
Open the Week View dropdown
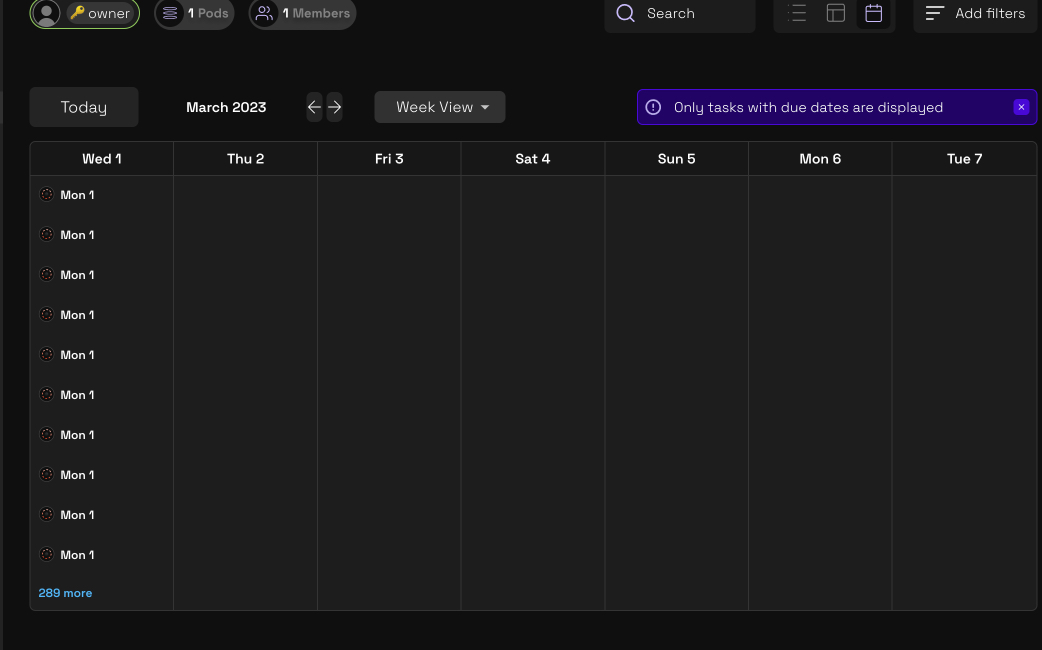coord(440,107)
